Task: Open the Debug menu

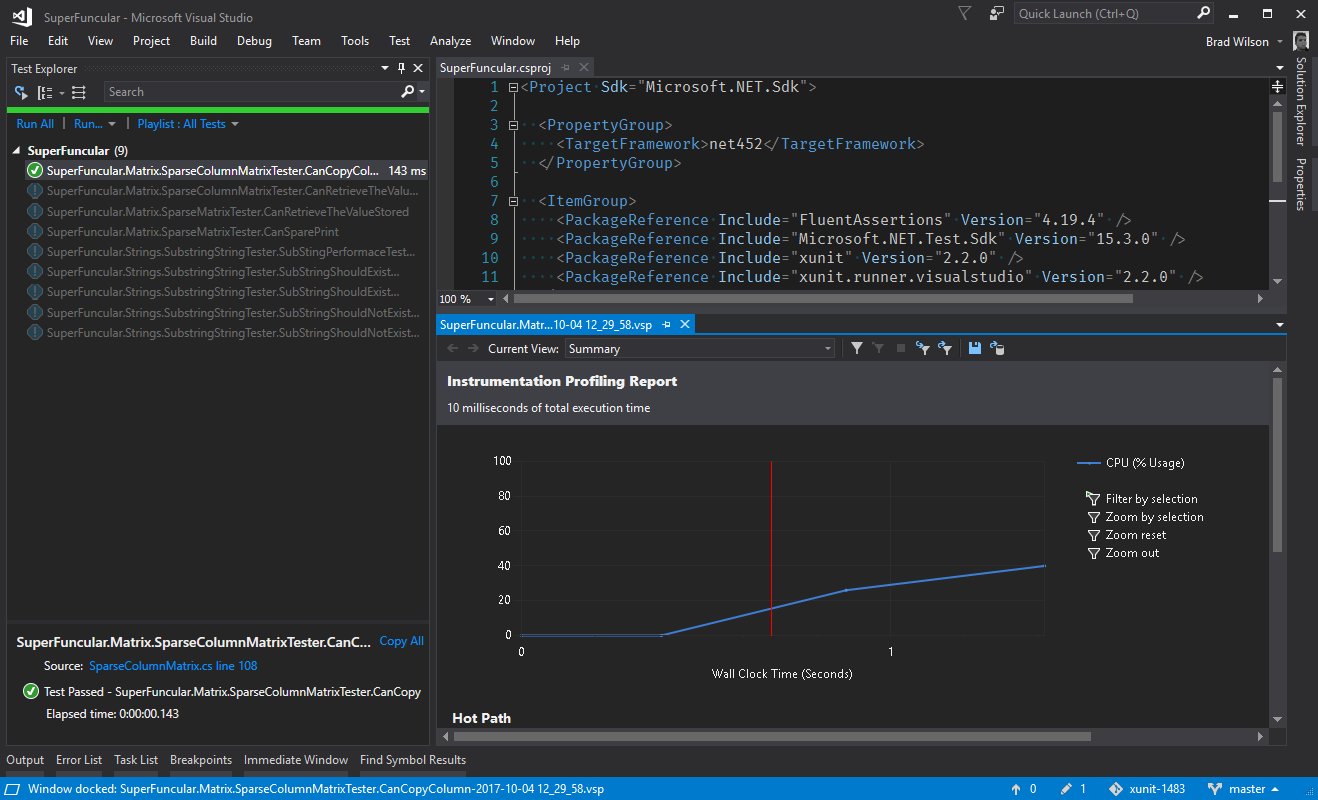Action: coord(254,41)
